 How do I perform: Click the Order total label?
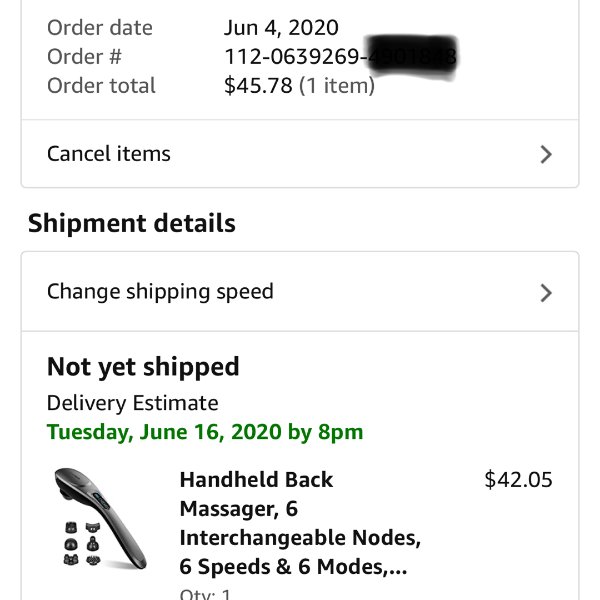(x=101, y=85)
